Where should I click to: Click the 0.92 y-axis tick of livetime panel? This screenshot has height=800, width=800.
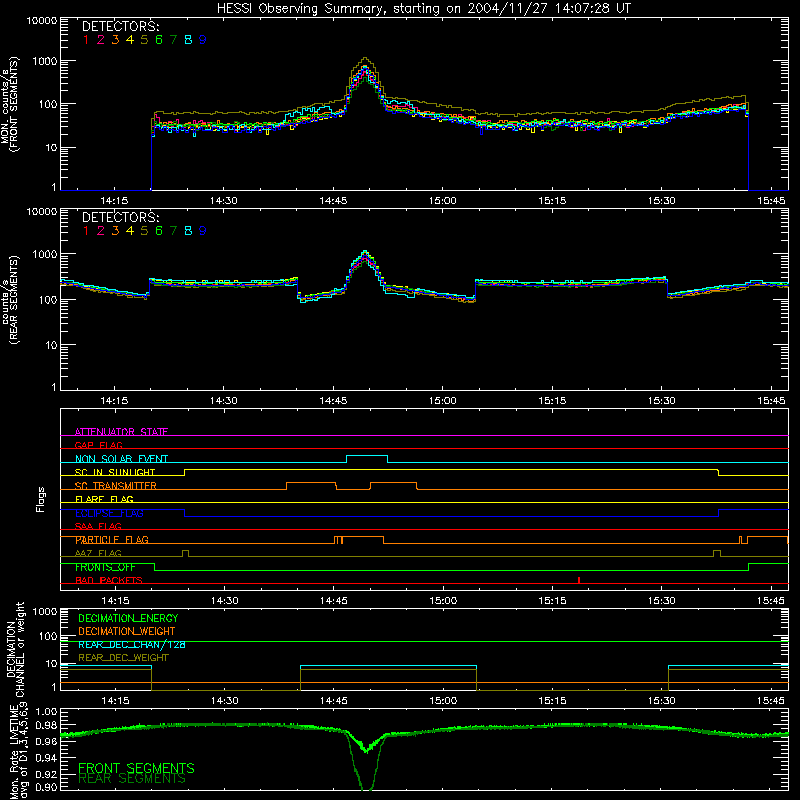(46, 774)
